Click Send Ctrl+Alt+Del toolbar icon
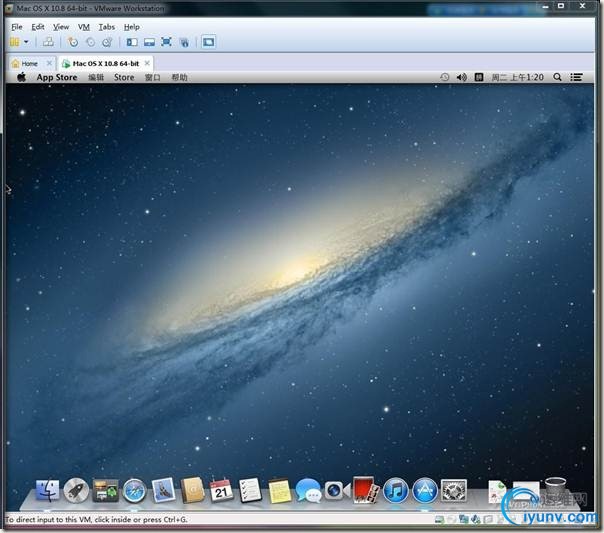Viewport: 604px width, 533px height. 48,42
